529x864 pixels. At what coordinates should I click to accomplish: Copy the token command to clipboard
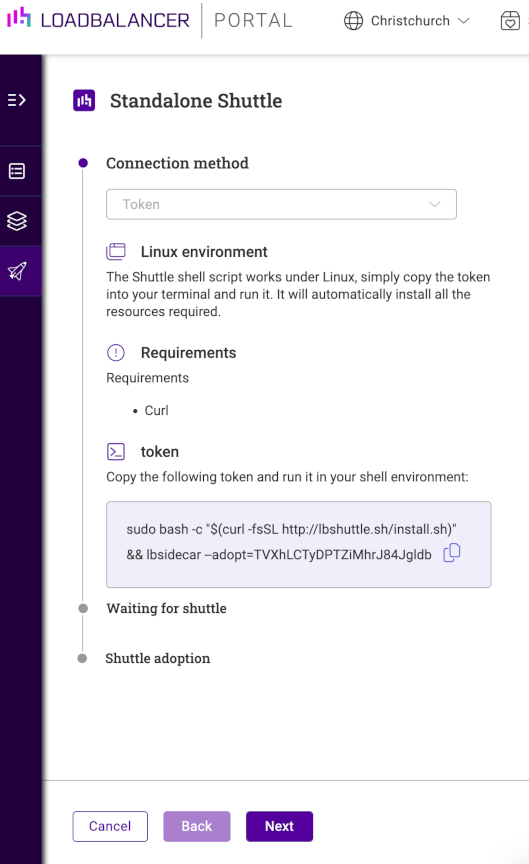[452, 552]
